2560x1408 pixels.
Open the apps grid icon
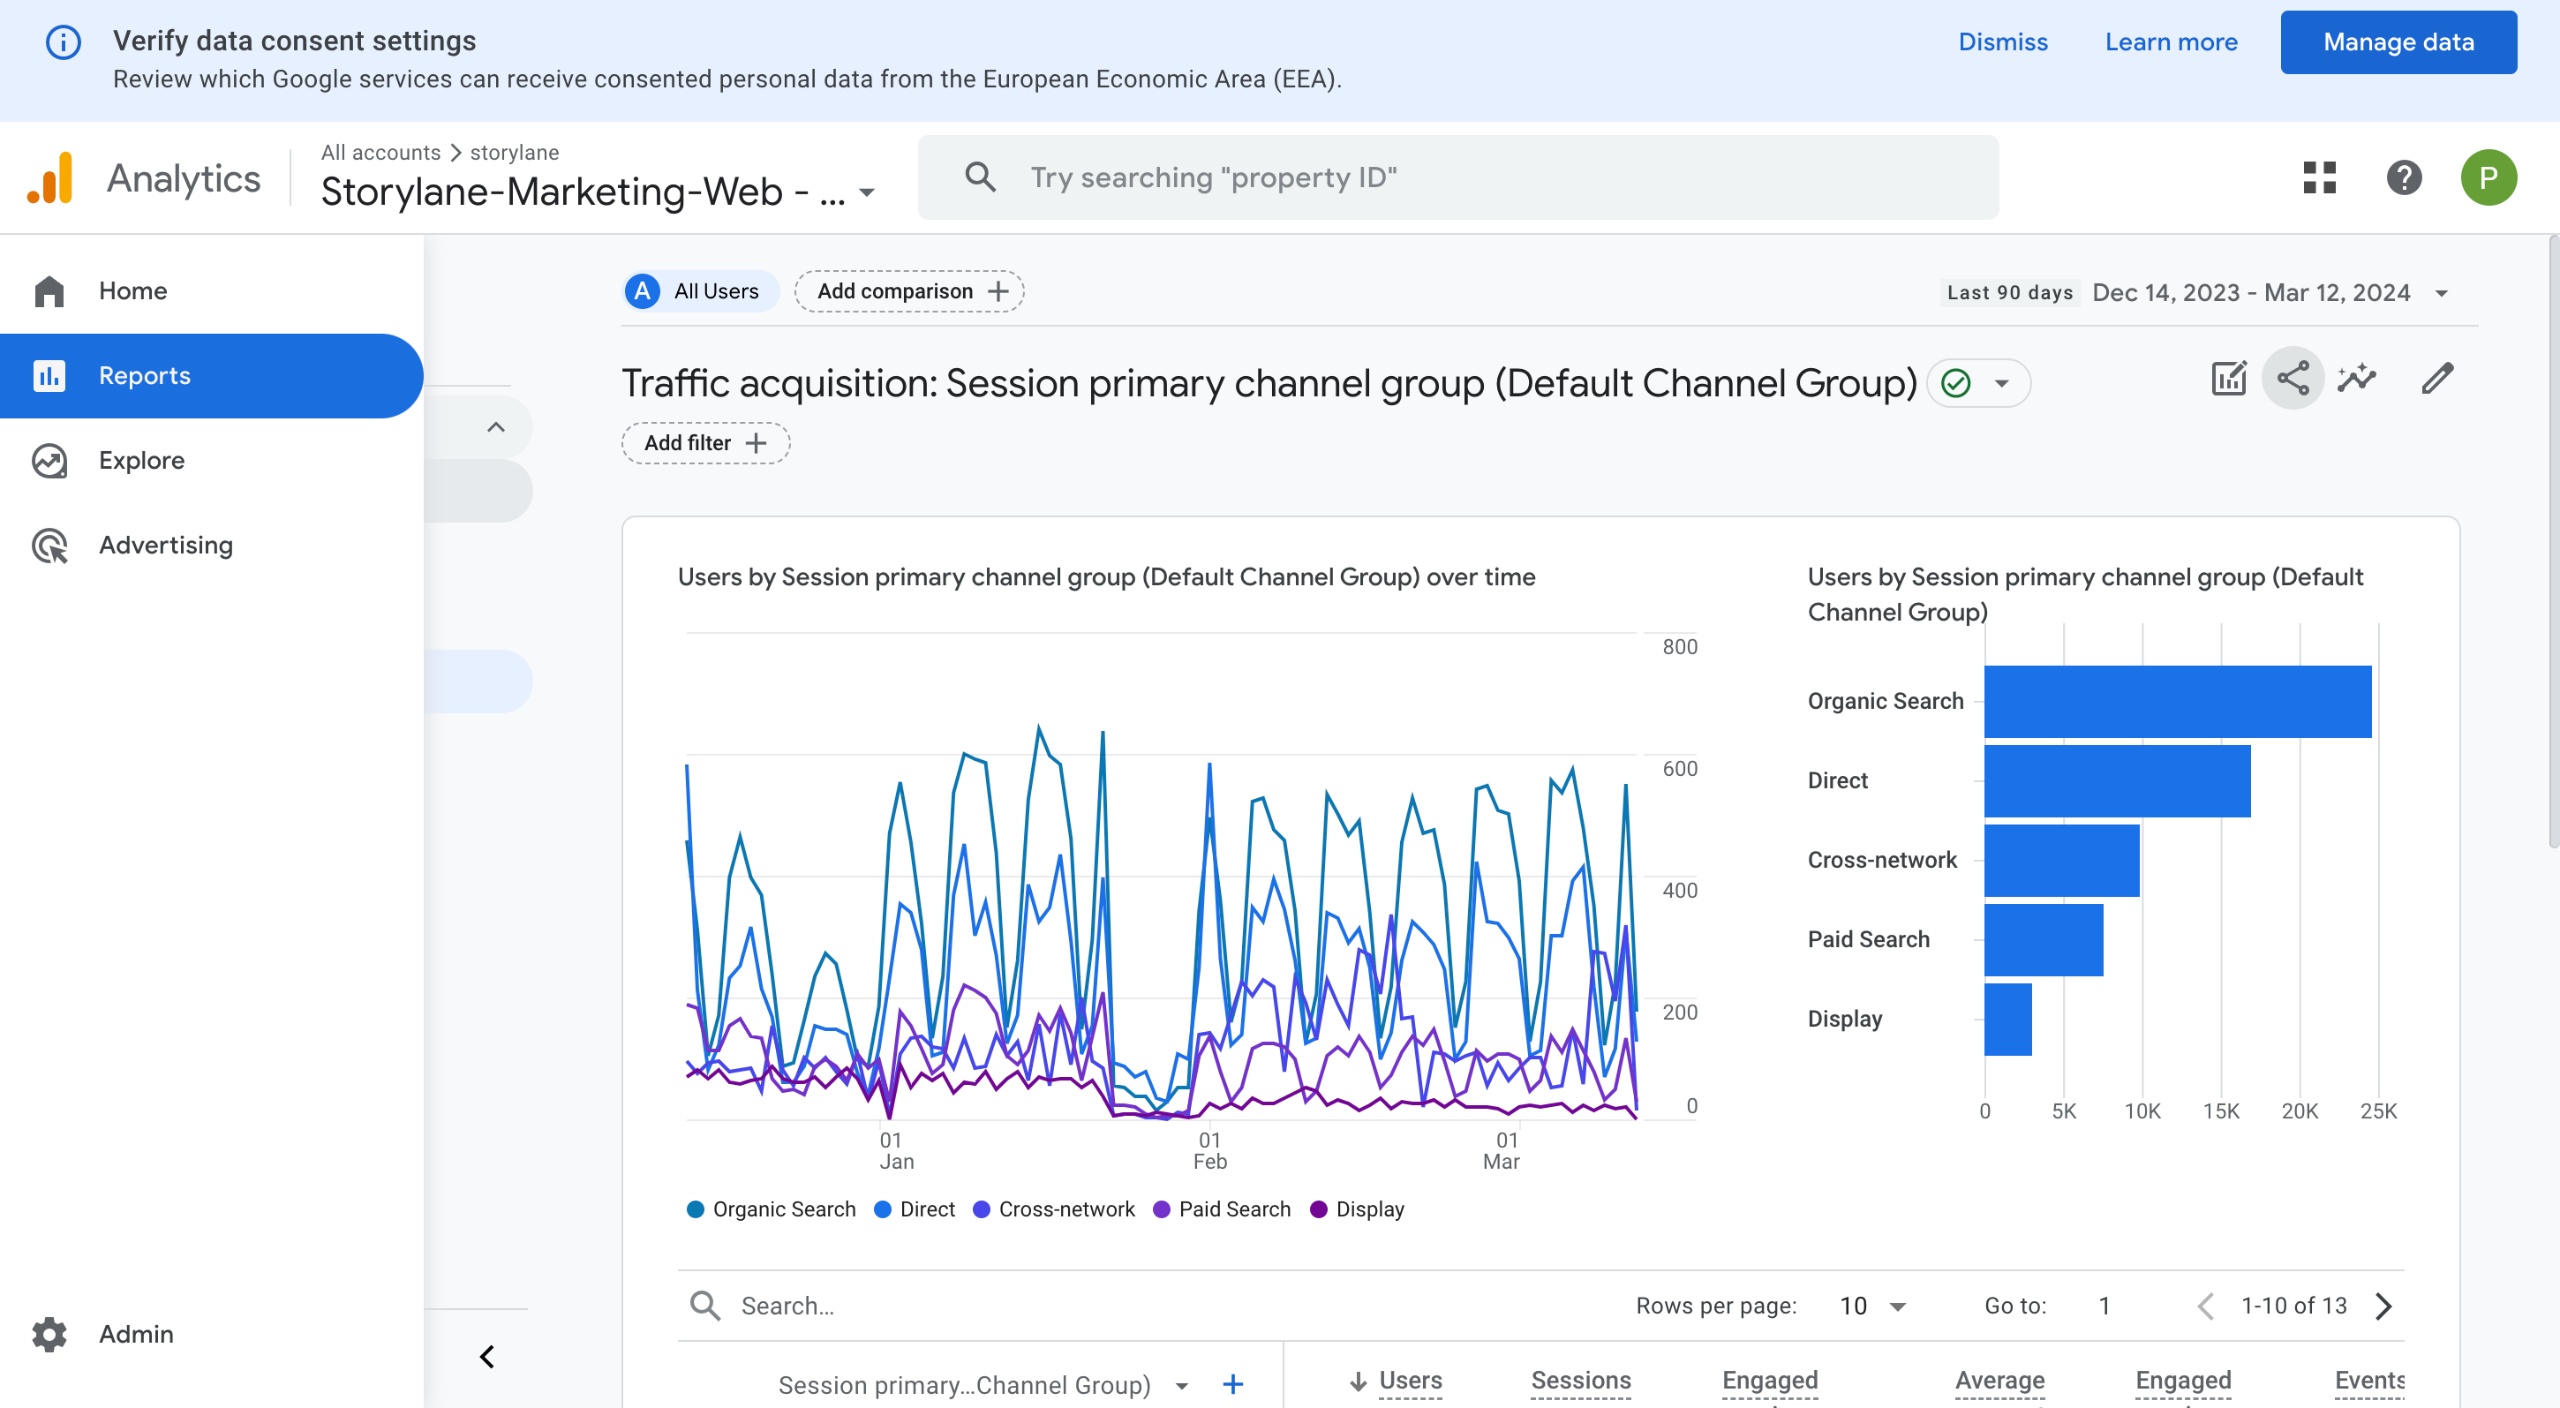[2319, 177]
